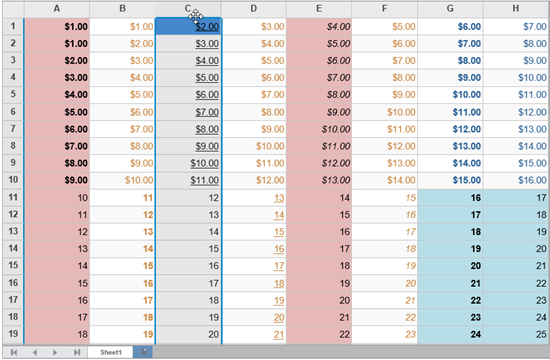Screen dimensions: 550x360
Task: Select column G header
Action: [450, 9]
